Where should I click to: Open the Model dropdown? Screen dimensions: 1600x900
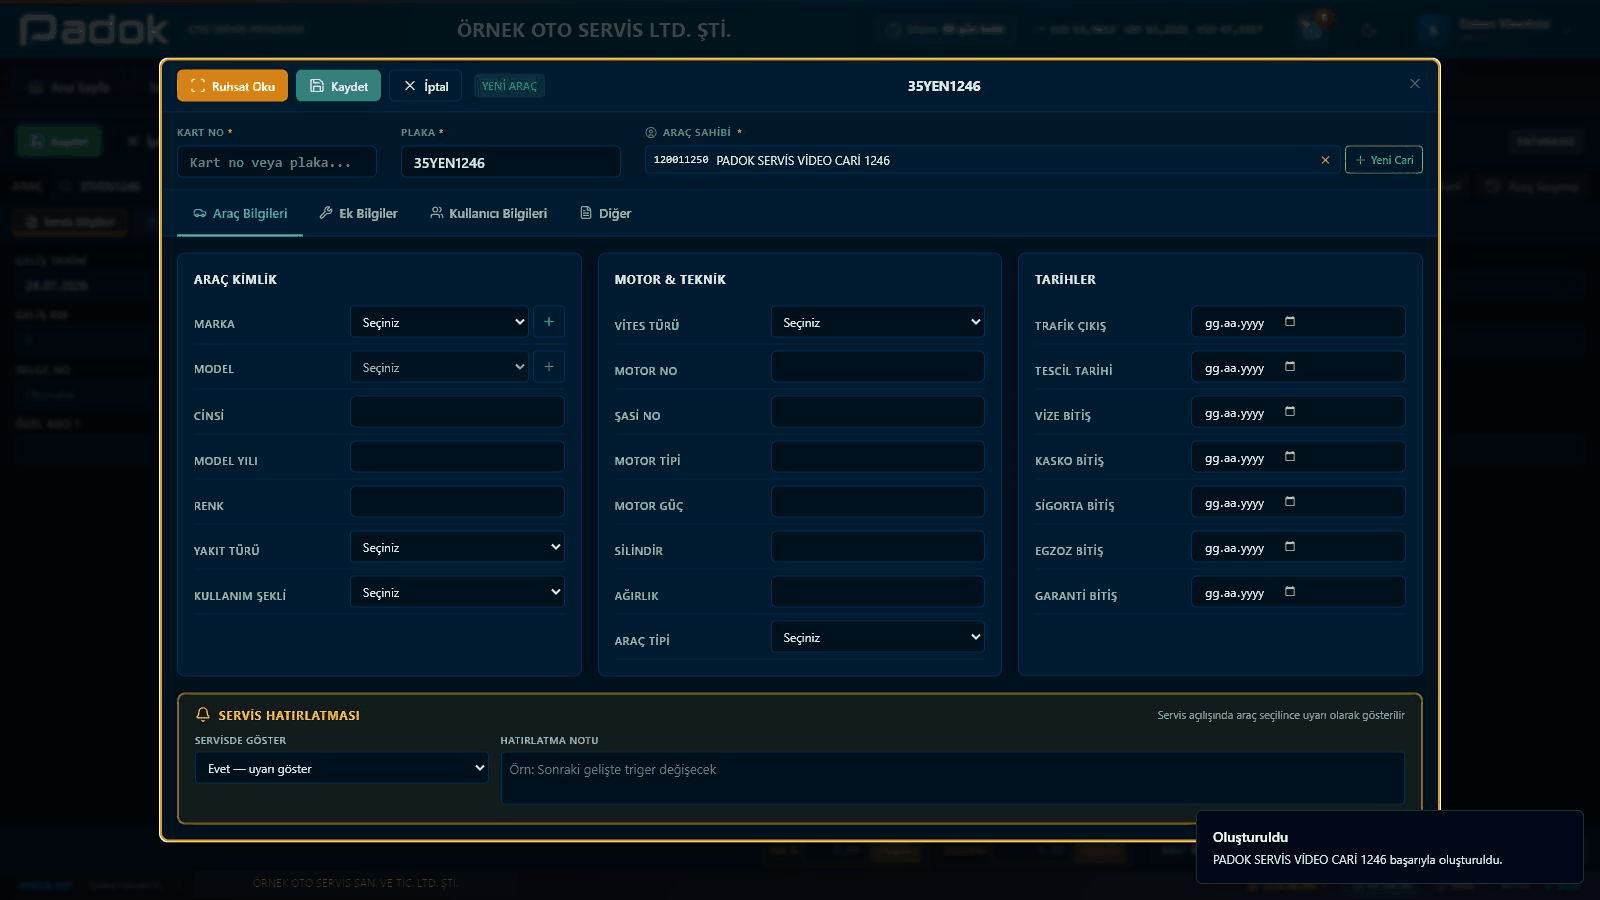point(440,367)
